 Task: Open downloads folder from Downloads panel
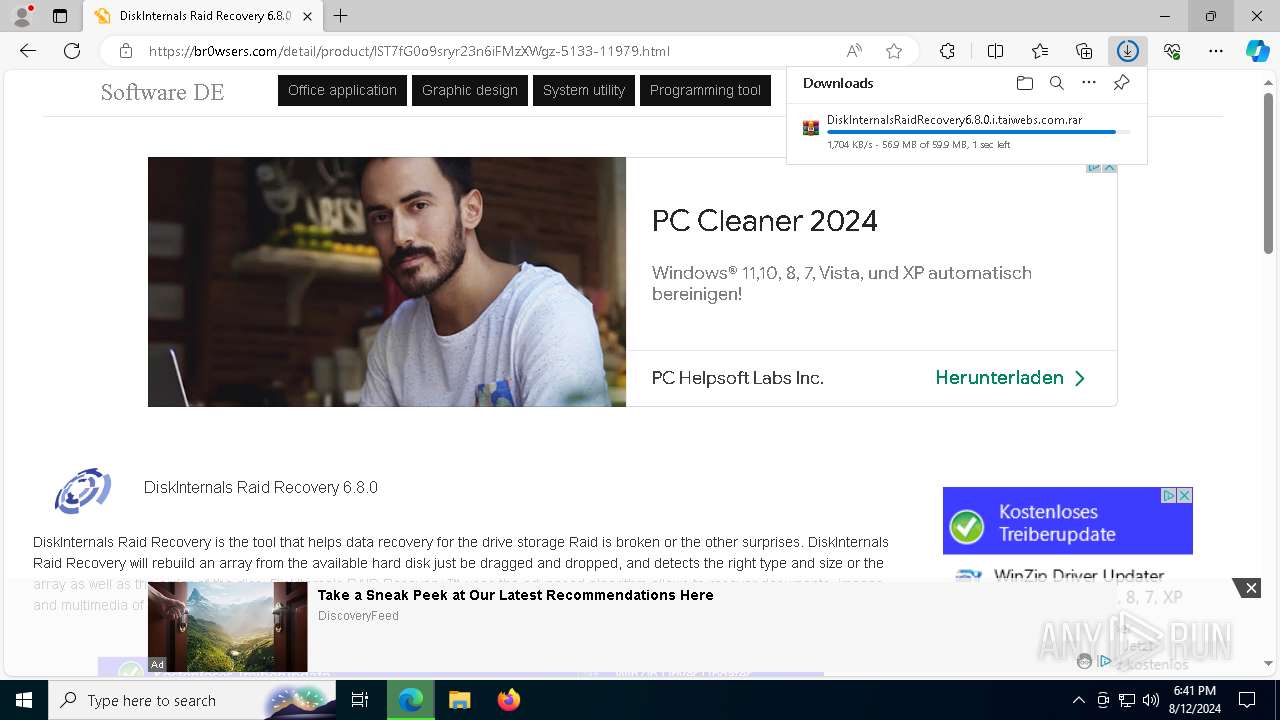(1024, 83)
